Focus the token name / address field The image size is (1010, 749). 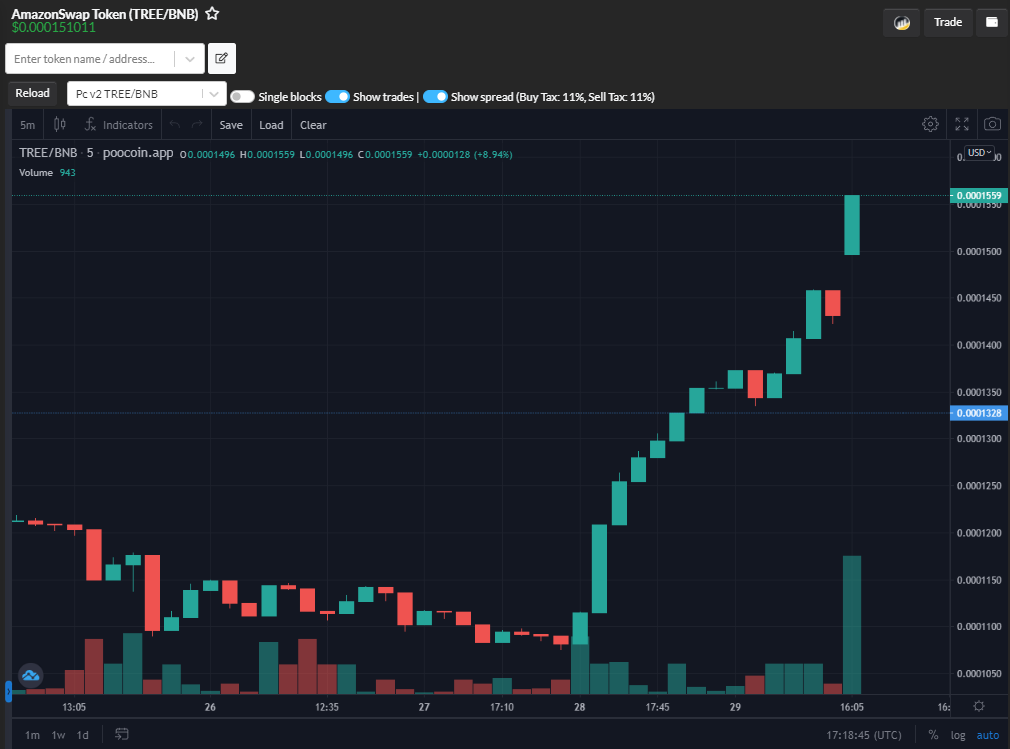click(x=90, y=59)
